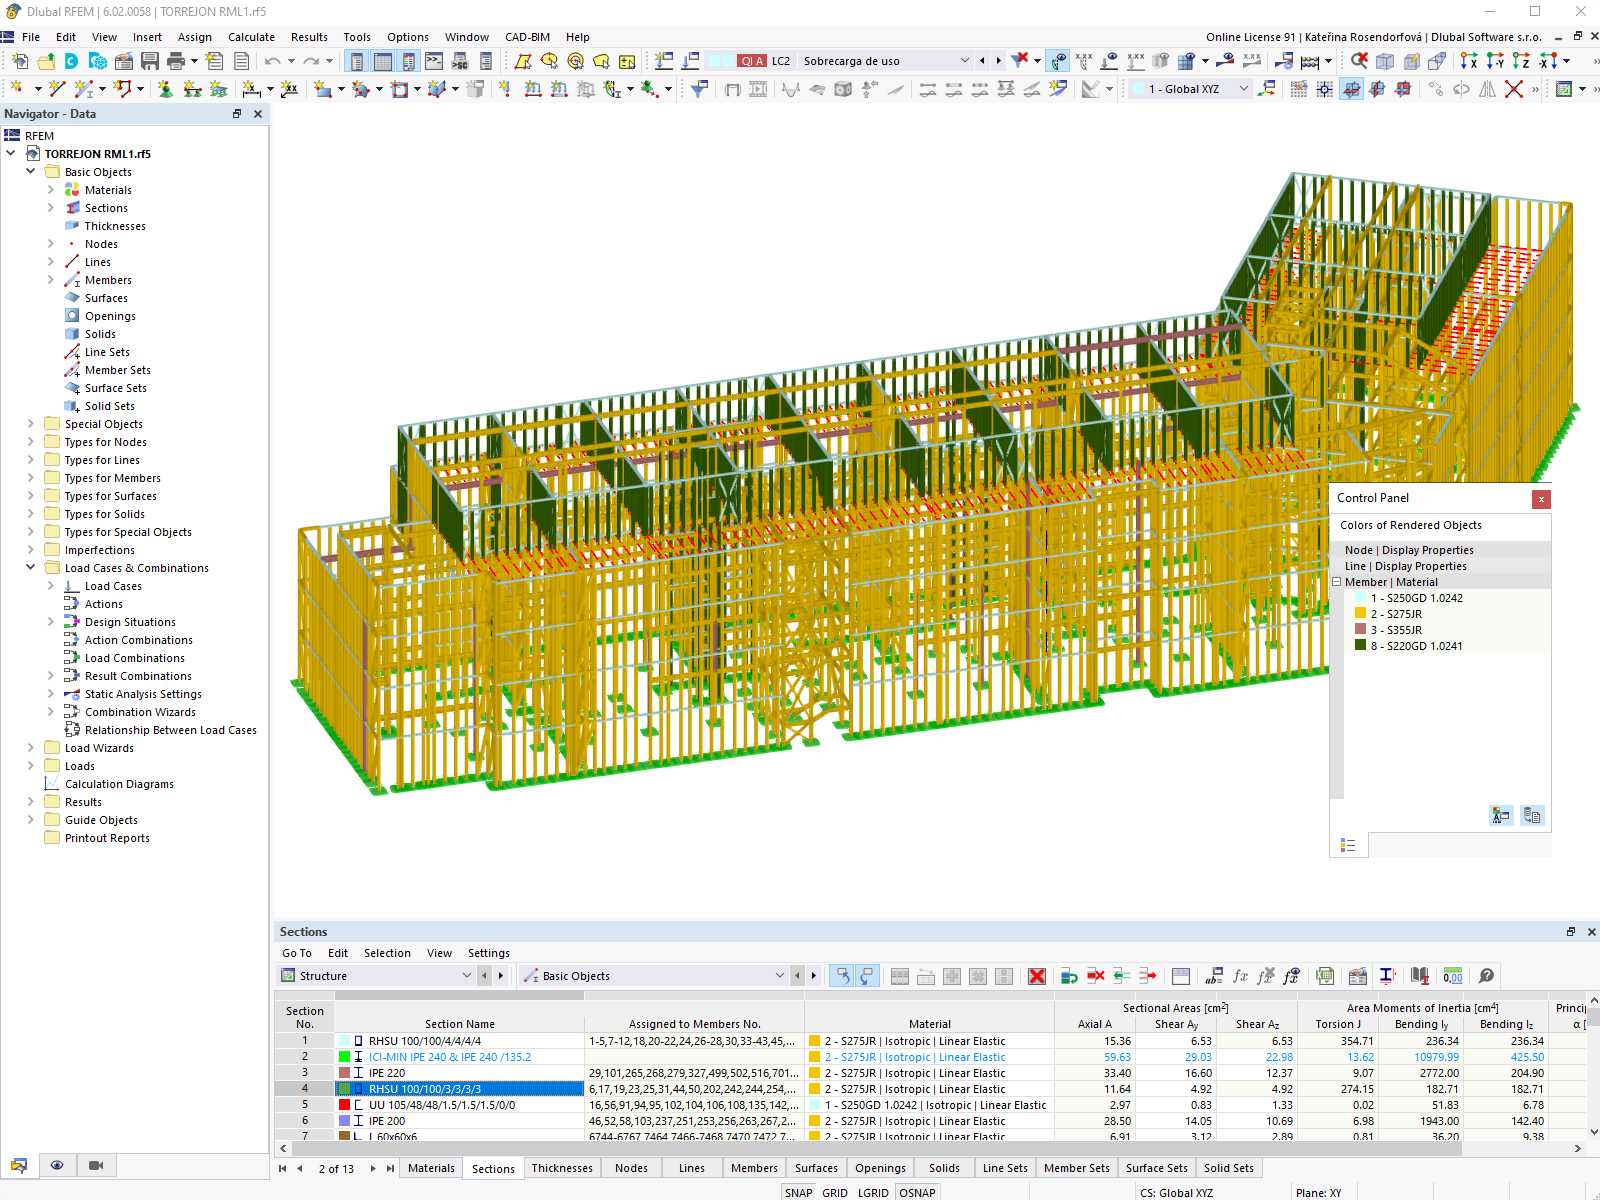Expand the Materials tree node
The width and height of the screenshot is (1600, 1200).
51,190
